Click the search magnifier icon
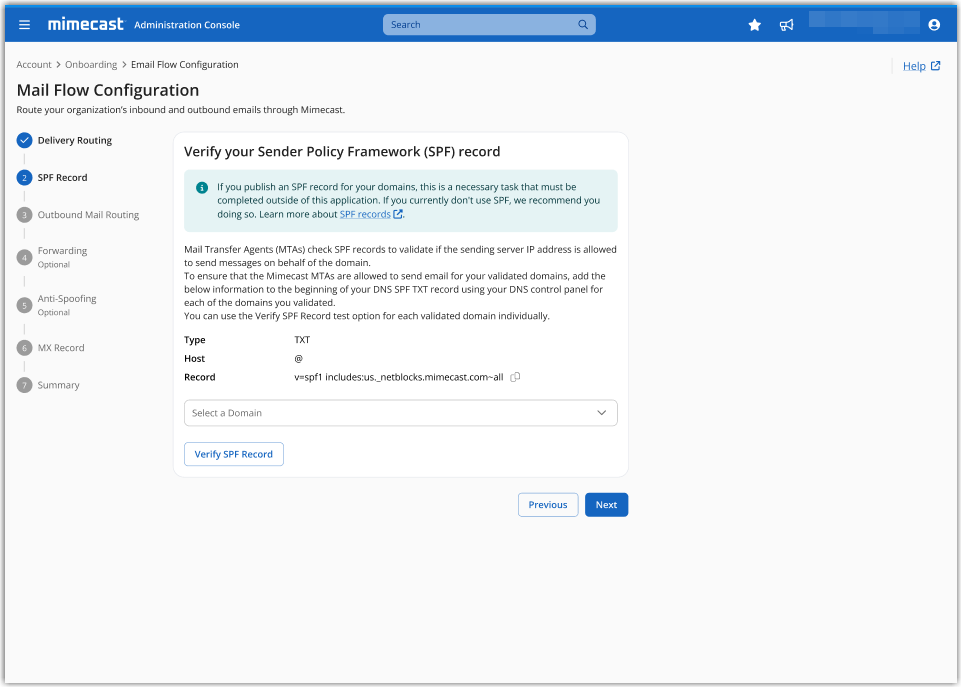 [583, 24]
